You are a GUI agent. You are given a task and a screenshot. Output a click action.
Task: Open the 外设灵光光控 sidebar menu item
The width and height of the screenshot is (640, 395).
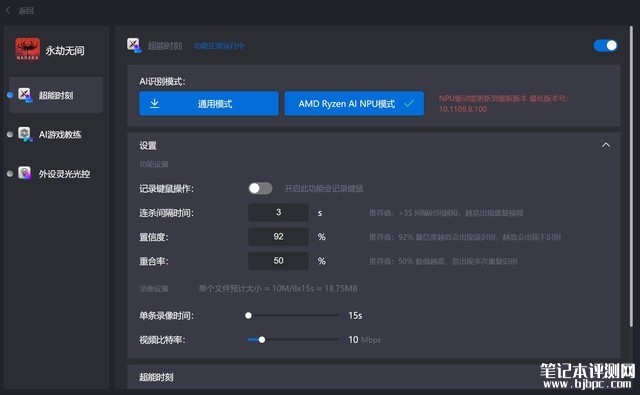[x=56, y=174]
